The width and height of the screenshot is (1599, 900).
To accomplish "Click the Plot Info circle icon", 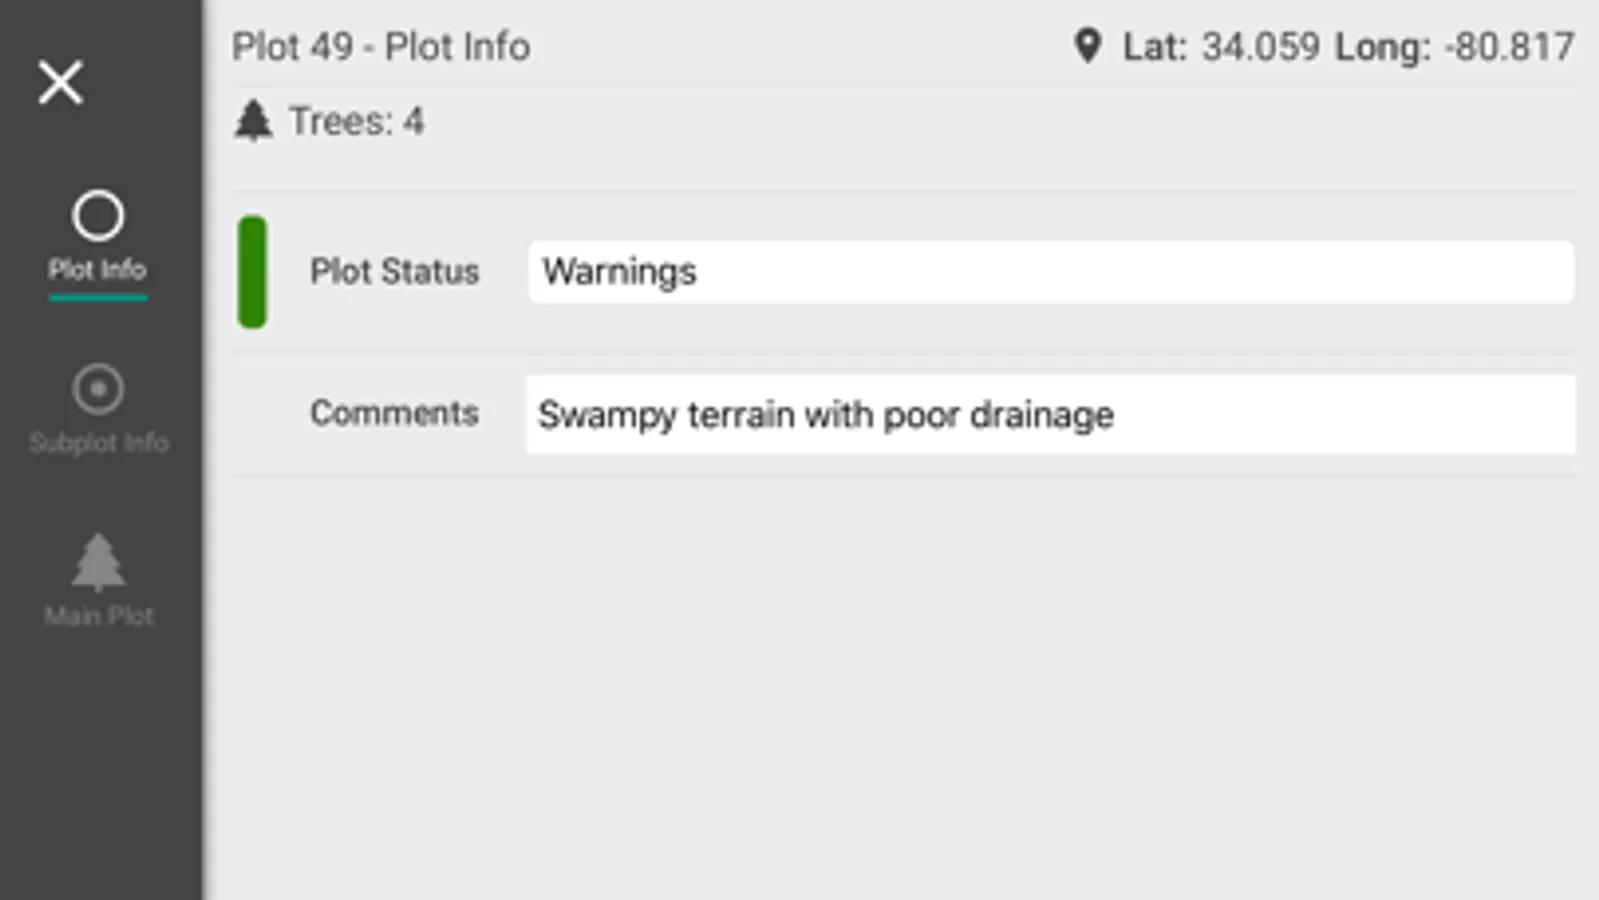I will coord(98,215).
